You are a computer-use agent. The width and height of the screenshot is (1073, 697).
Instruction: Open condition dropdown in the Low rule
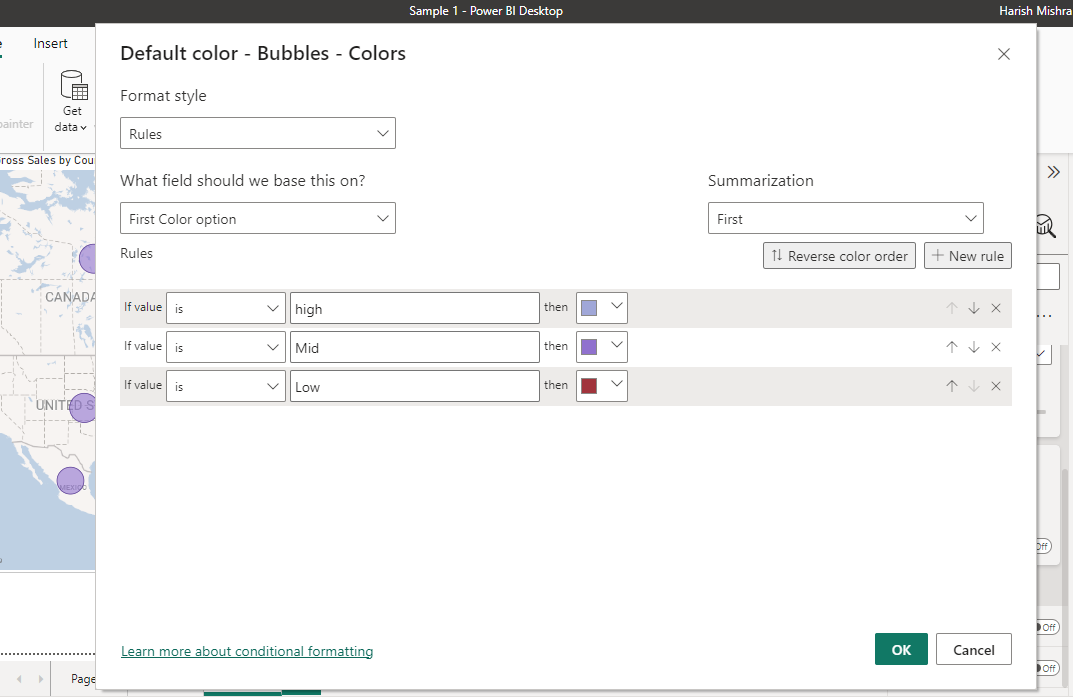click(226, 386)
